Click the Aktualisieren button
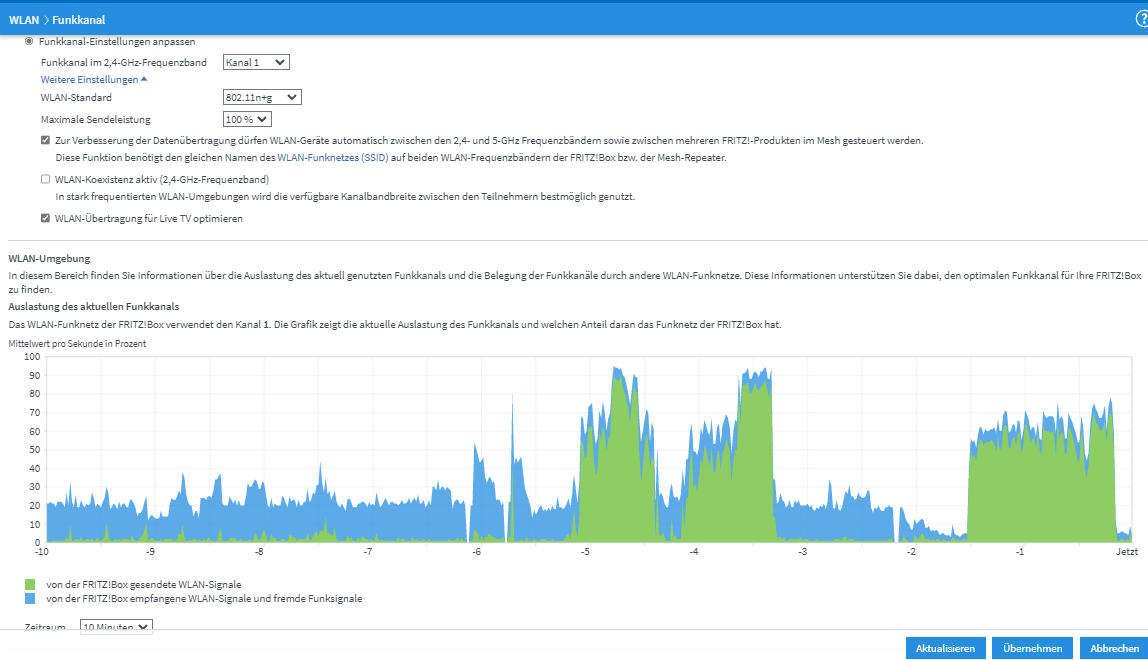This screenshot has width=1148, height=660. 945,648
